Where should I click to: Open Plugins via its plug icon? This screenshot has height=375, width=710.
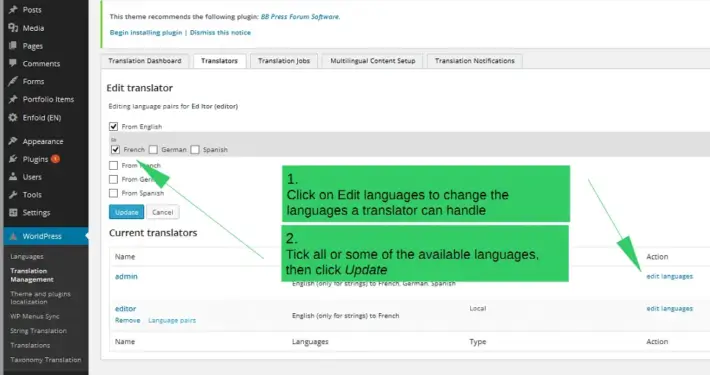point(13,159)
